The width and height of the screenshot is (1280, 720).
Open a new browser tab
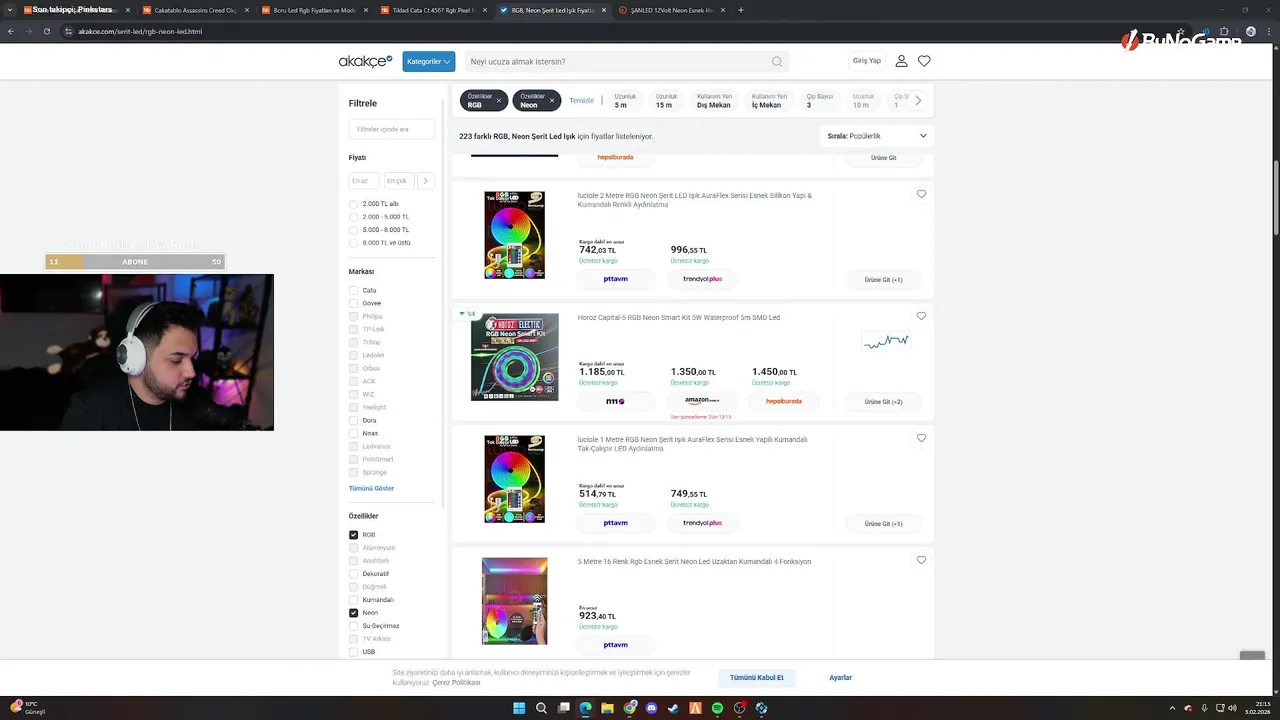(x=740, y=10)
